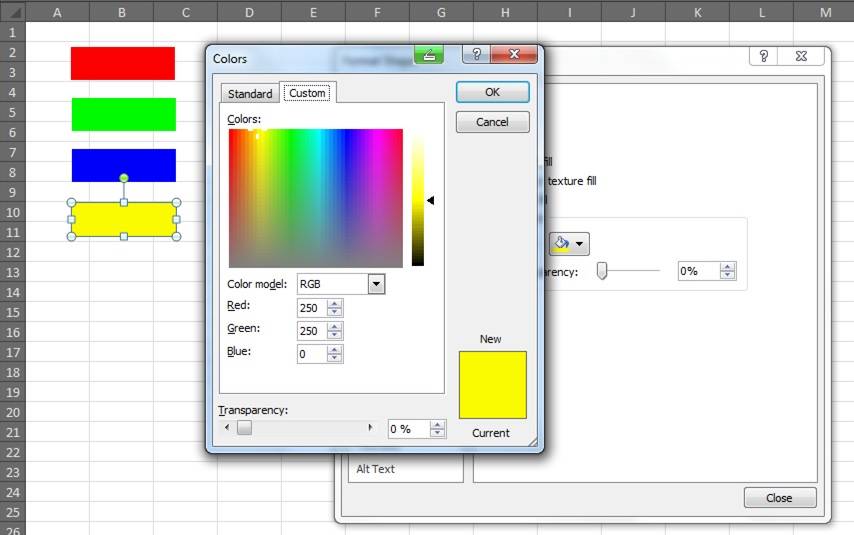Image resolution: width=854 pixels, height=535 pixels.
Task: Open help in Format Shape dialog
Action: click(x=764, y=56)
